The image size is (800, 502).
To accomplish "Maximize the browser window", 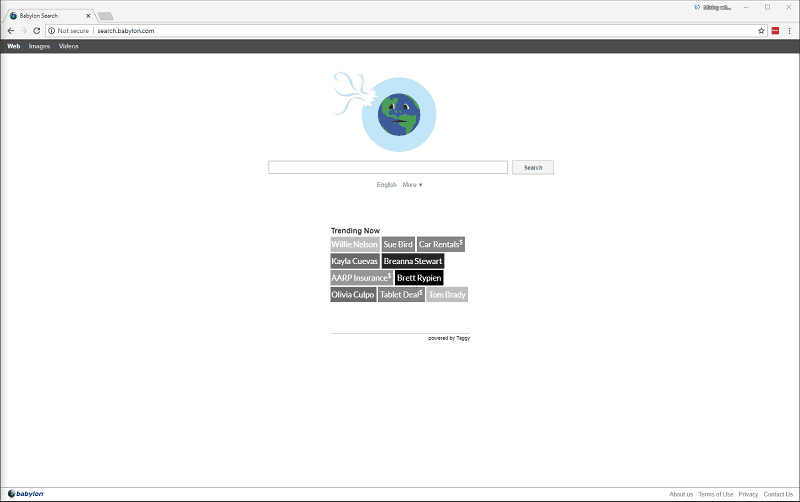I will click(767, 7).
